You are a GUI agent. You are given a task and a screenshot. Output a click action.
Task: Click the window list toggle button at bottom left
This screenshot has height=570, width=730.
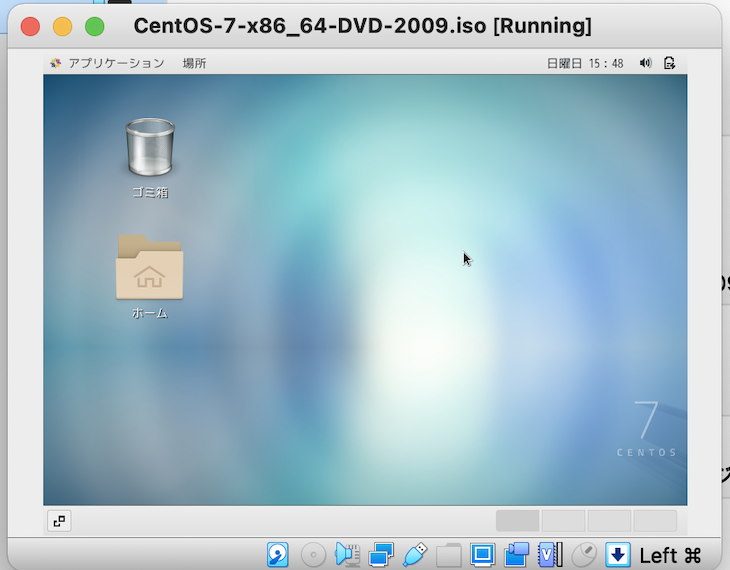coord(59,521)
